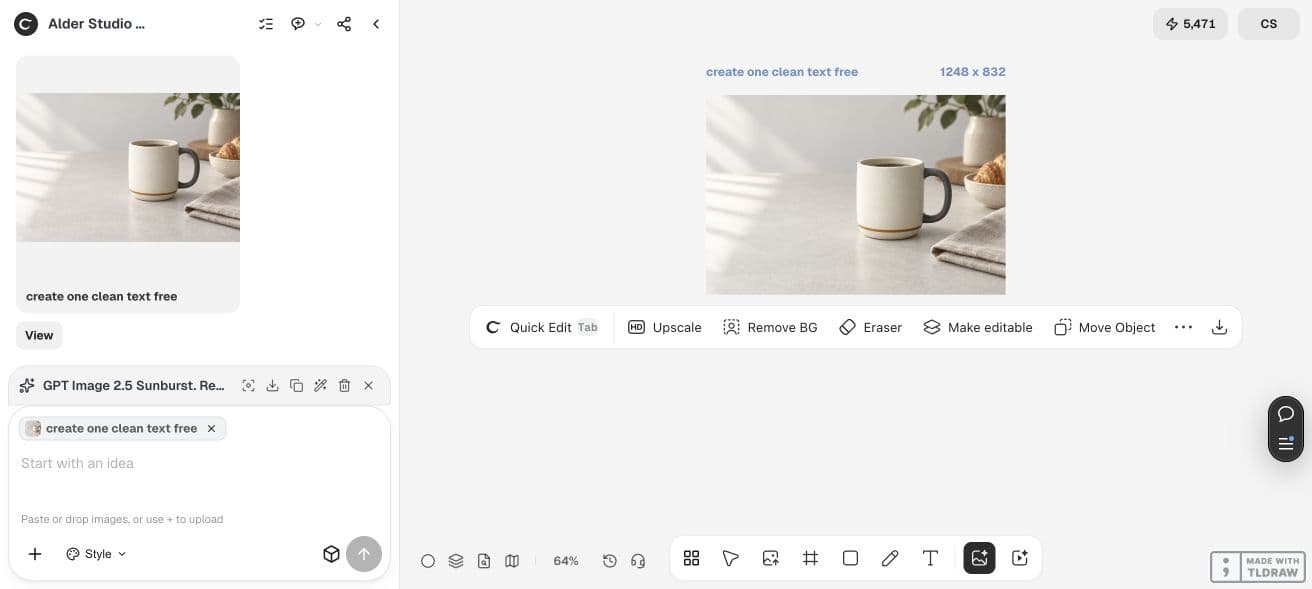Open the version history icon
The image size is (1312, 589).
point(610,561)
